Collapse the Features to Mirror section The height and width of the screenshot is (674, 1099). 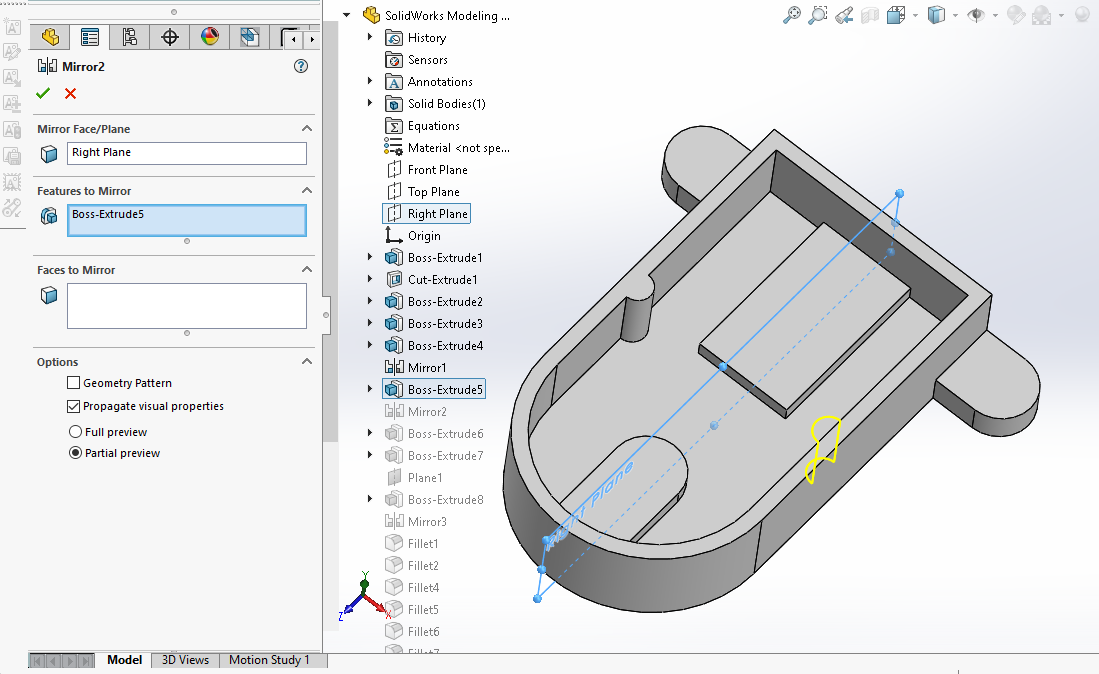[307, 190]
